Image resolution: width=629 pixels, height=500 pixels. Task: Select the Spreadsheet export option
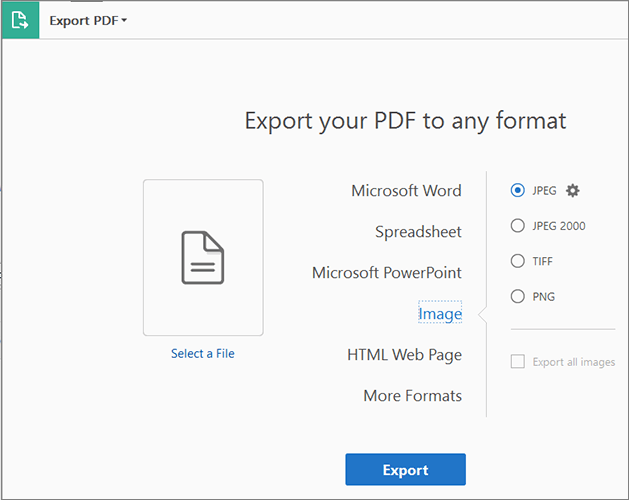418,232
